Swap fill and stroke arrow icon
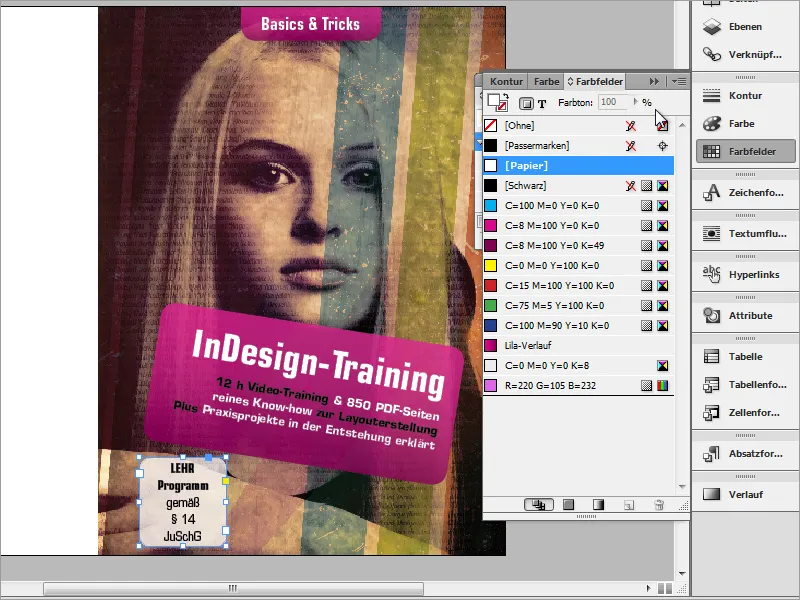This screenshot has height=600, width=800. pos(506,96)
